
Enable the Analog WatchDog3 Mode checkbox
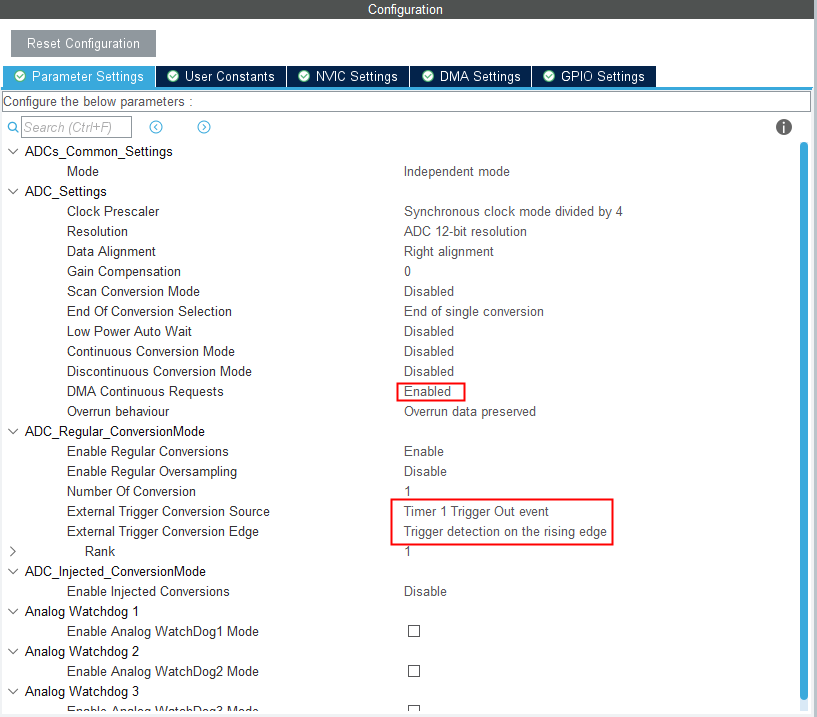(414, 711)
